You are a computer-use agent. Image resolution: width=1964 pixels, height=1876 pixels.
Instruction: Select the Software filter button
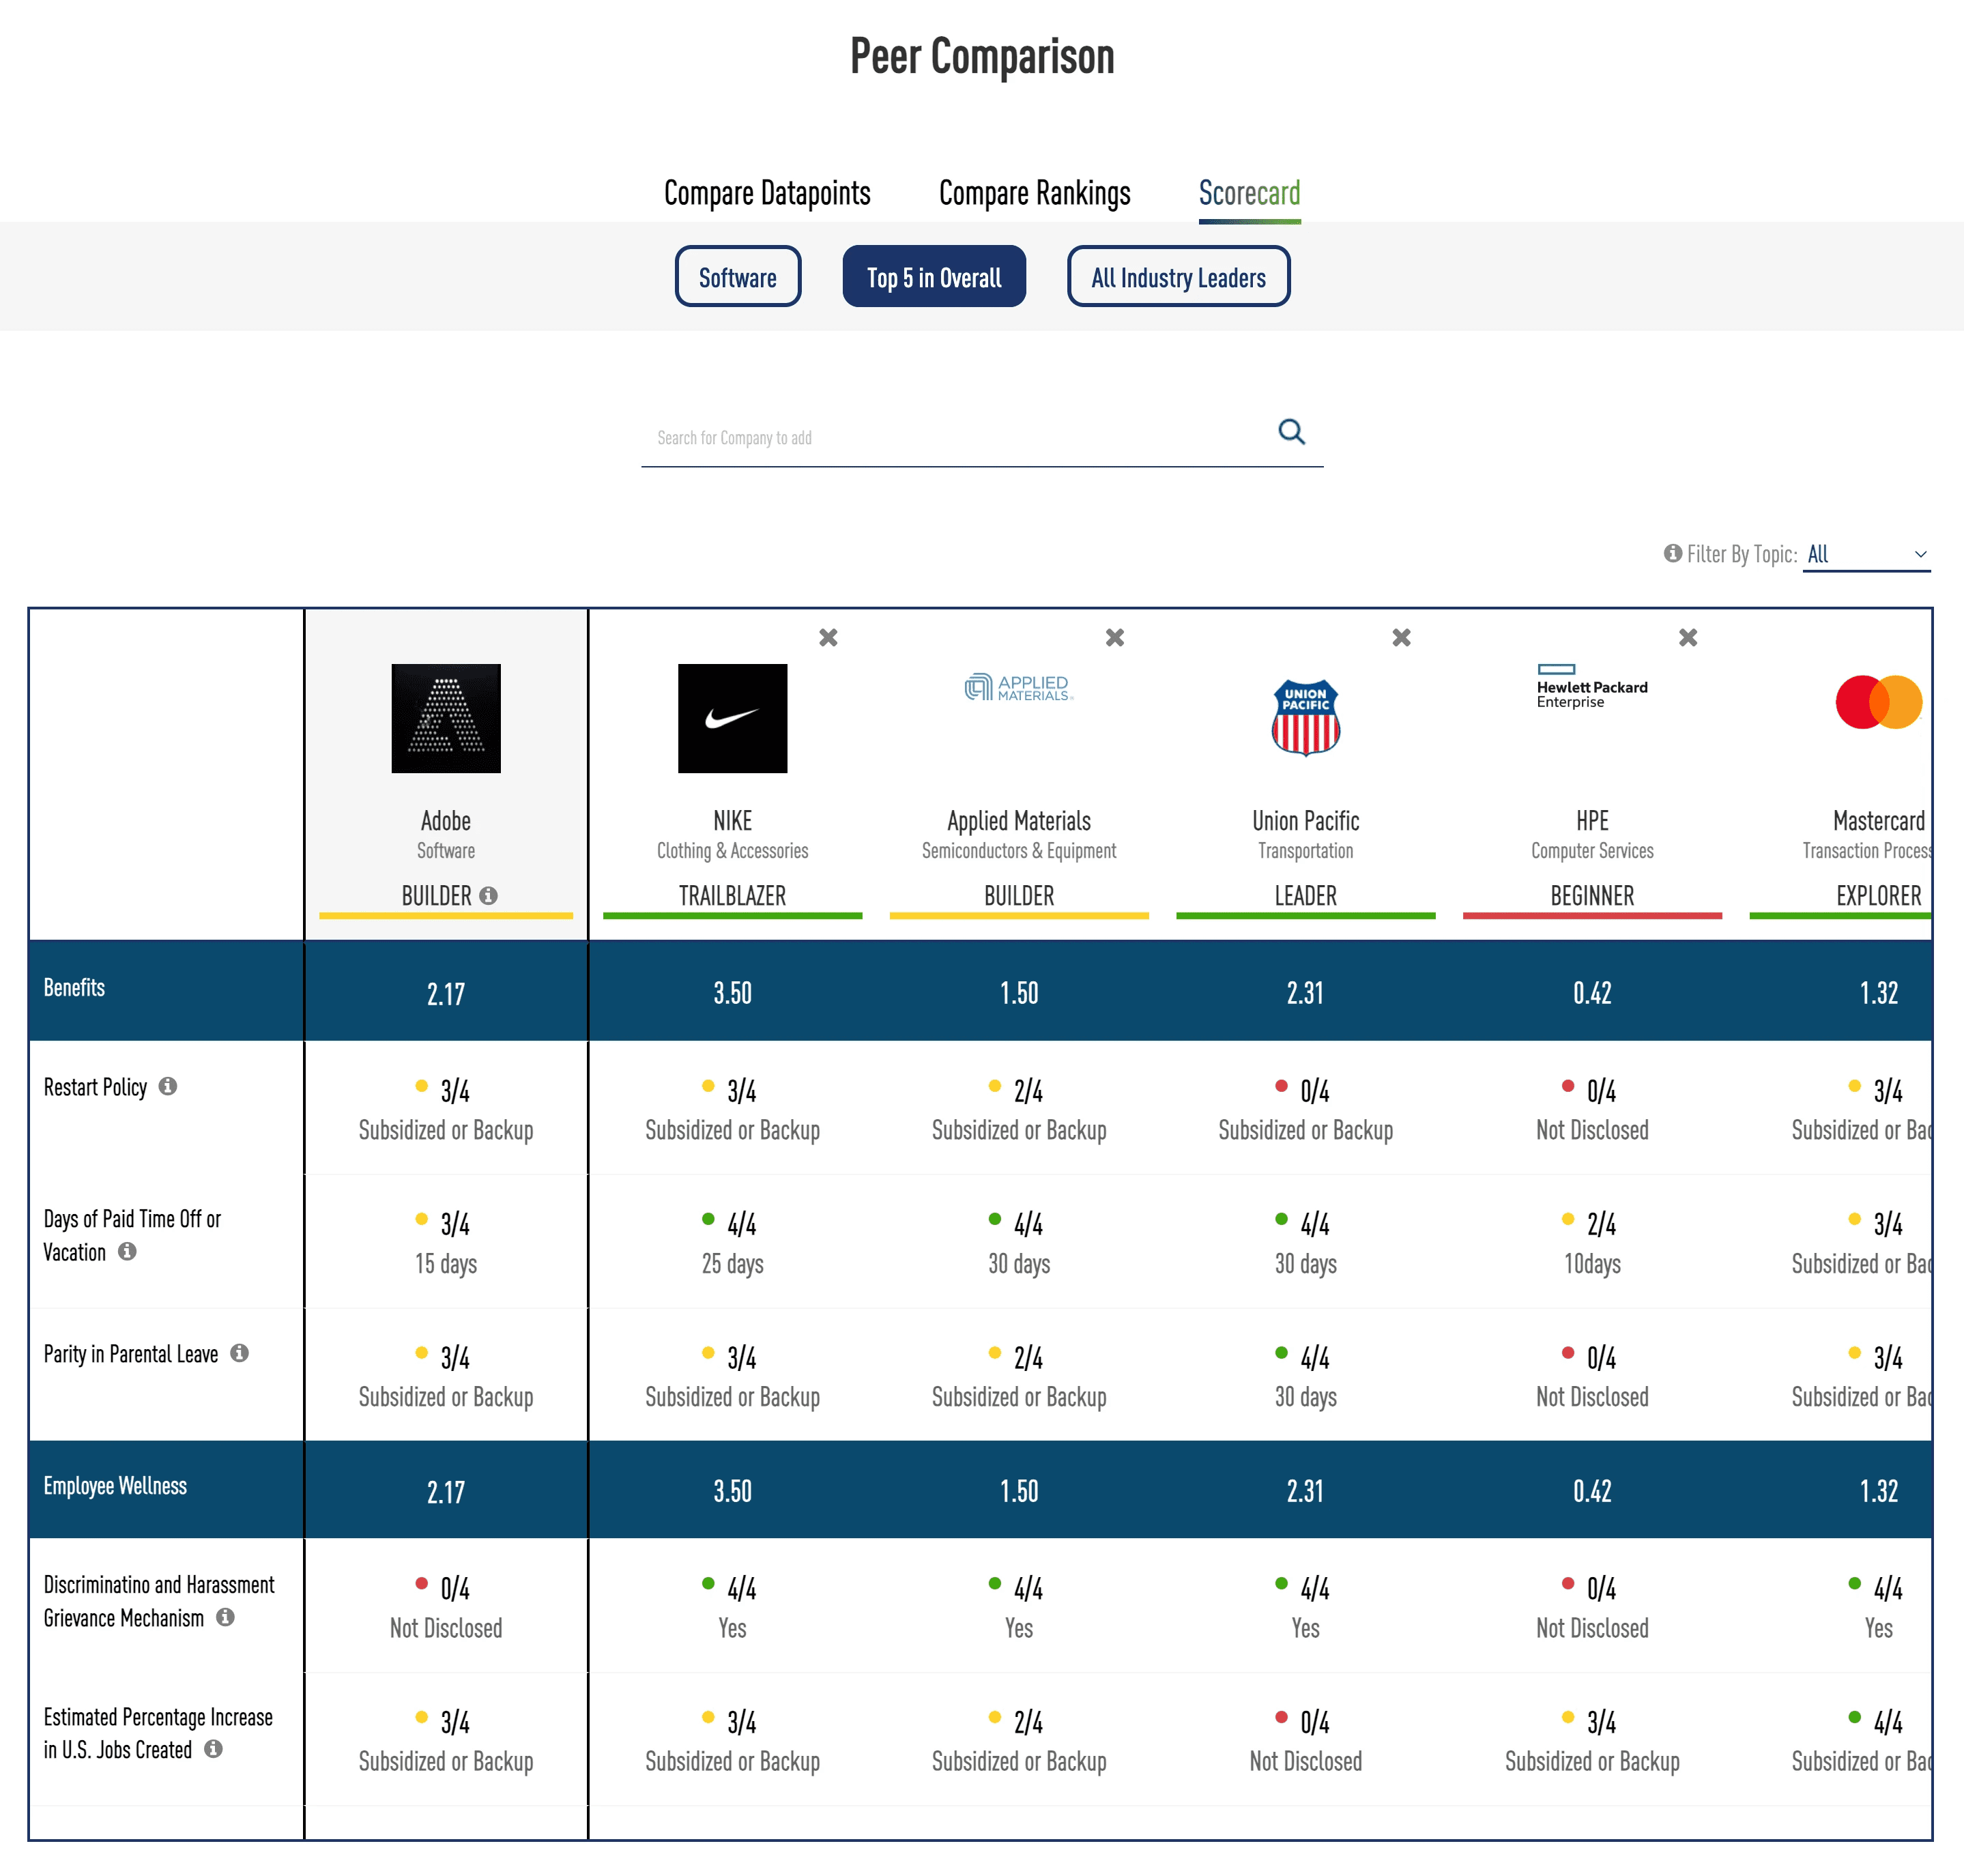[x=737, y=277]
